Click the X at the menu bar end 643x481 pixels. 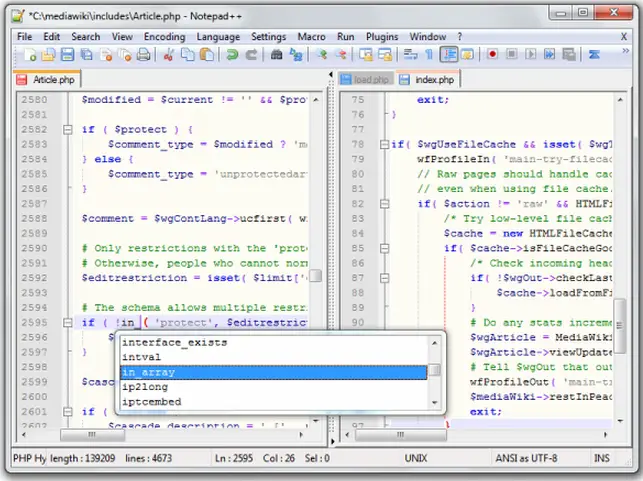point(624,36)
